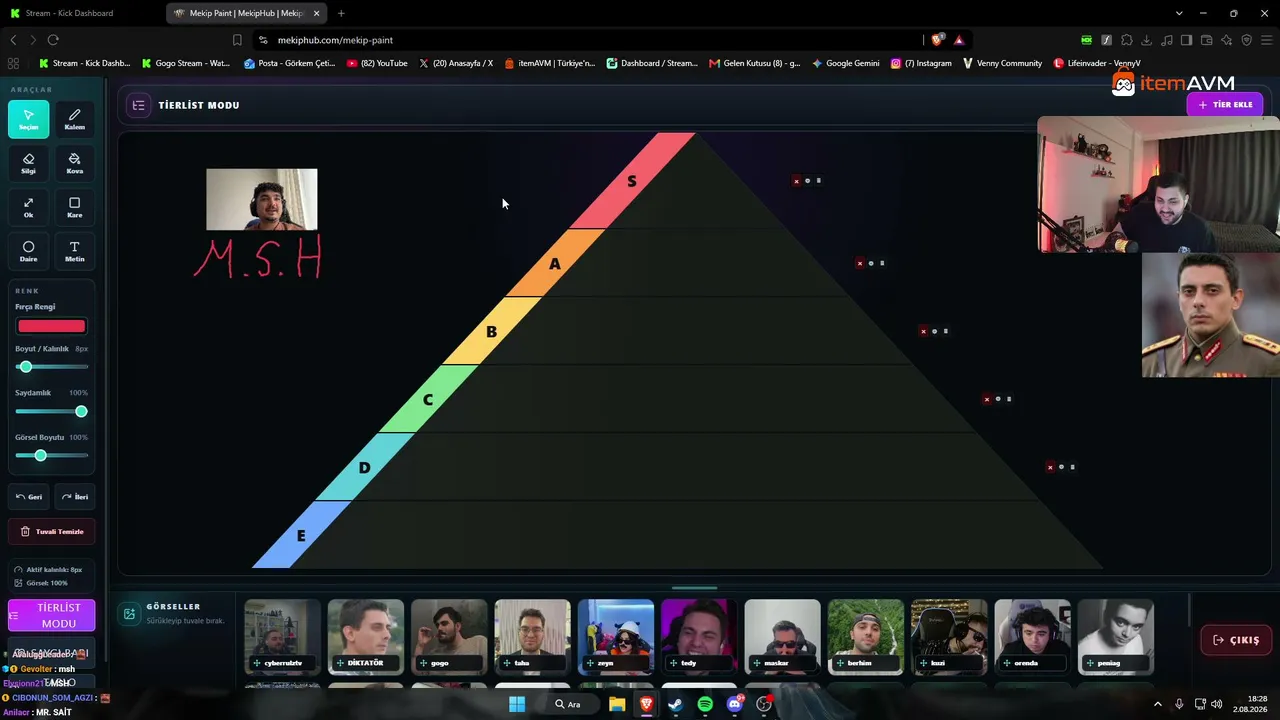Image resolution: width=1280 pixels, height=720 pixels.
Task: Clear canvas with Tuvali Temizle
Action: (x=52, y=532)
